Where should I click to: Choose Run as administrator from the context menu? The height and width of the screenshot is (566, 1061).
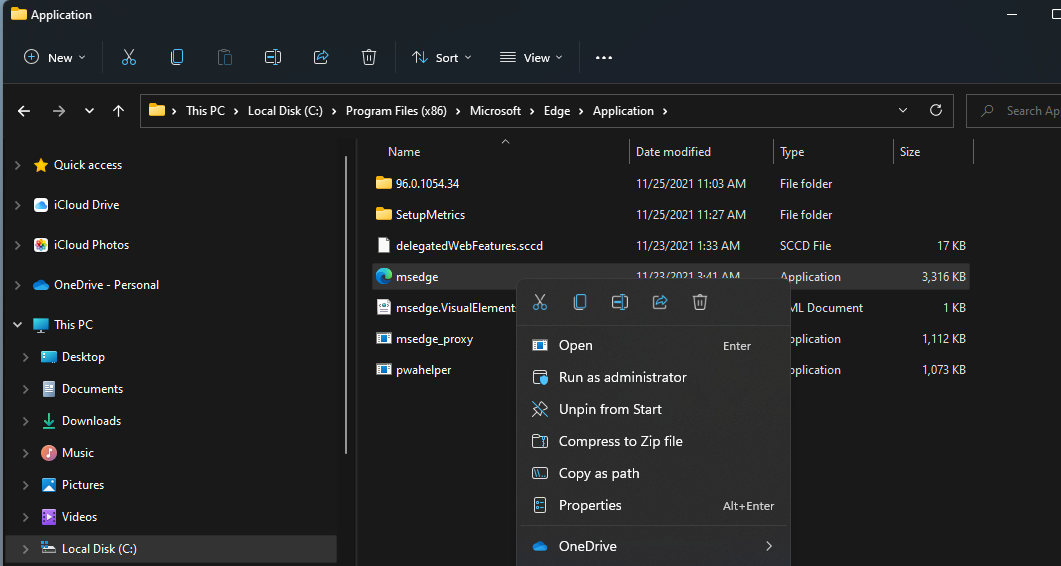coord(622,377)
